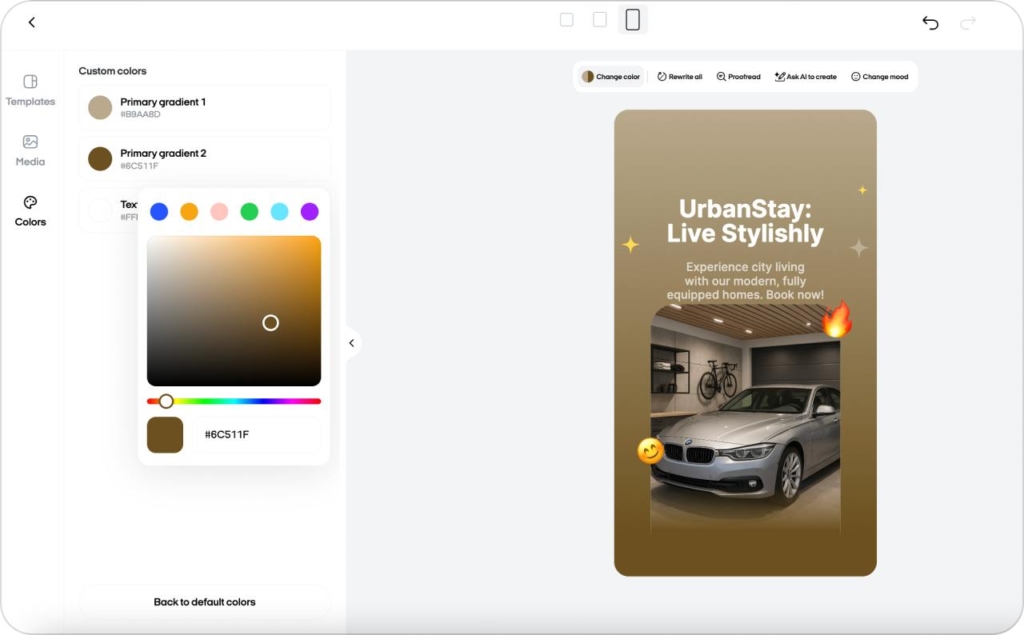Select Primary gradient 1 color row
The width and height of the screenshot is (1024, 635).
point(204,107)
